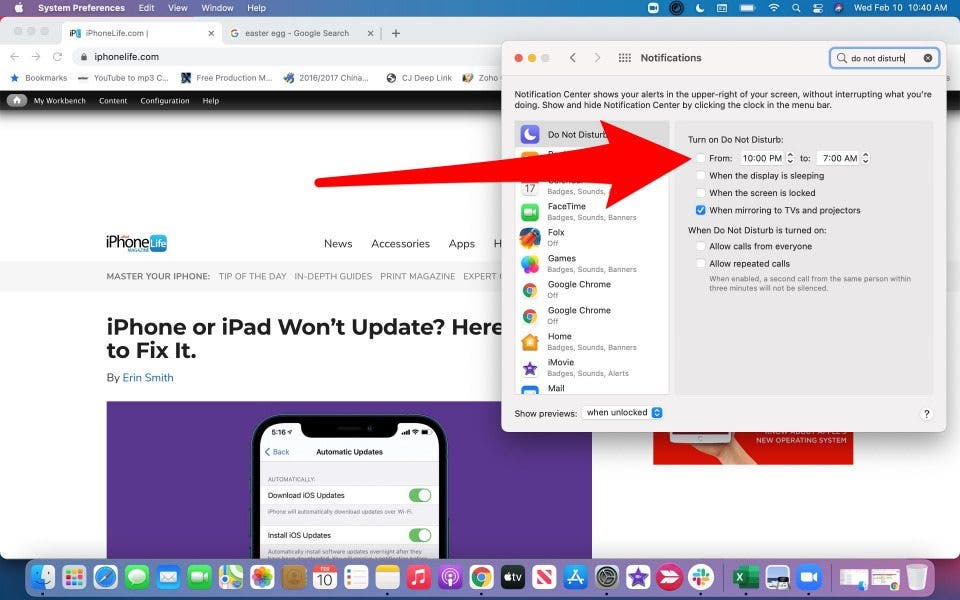Open the Show previews dropdown
The height and width of the screenshot is (600, 960).
click(623, 413)
